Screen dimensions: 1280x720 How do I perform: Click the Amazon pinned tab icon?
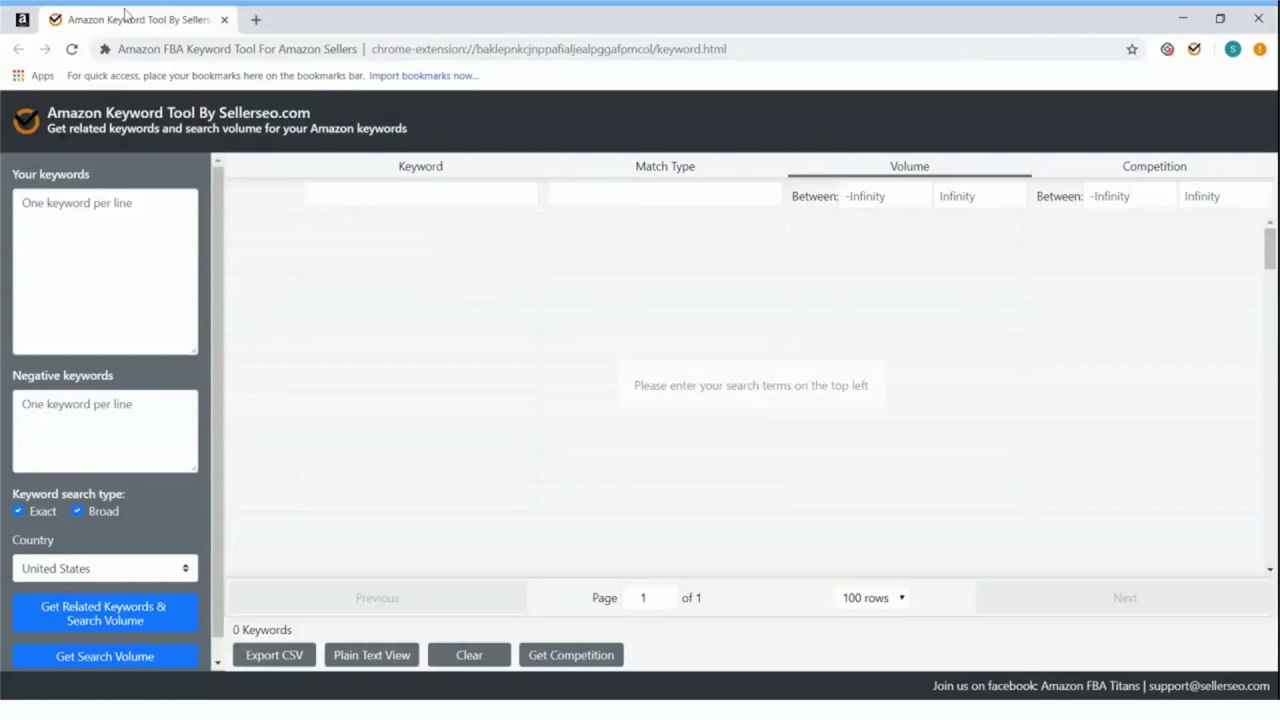(22, 19)
